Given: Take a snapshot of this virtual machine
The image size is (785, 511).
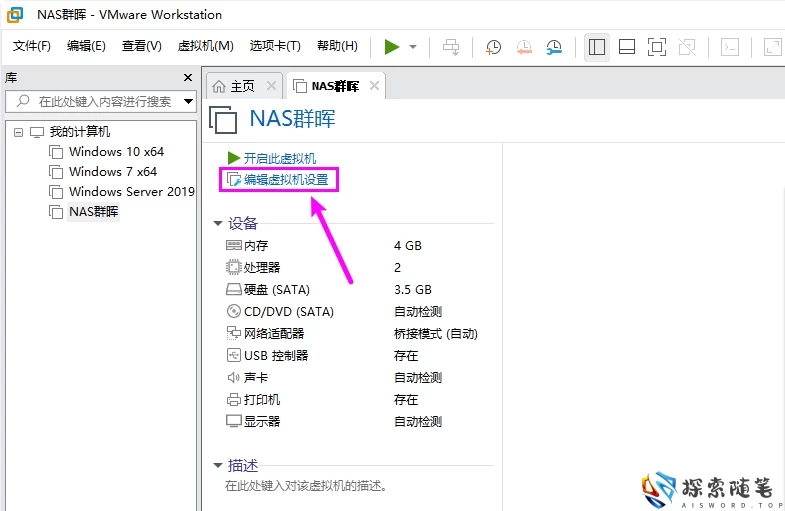Looking at the screenshot, I should point(494,47).
